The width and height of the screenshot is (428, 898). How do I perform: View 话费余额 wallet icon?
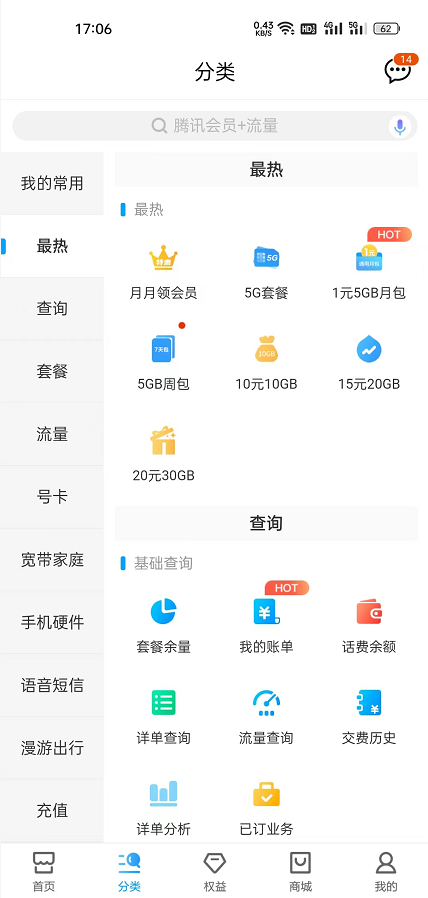[x=369, y=612]
